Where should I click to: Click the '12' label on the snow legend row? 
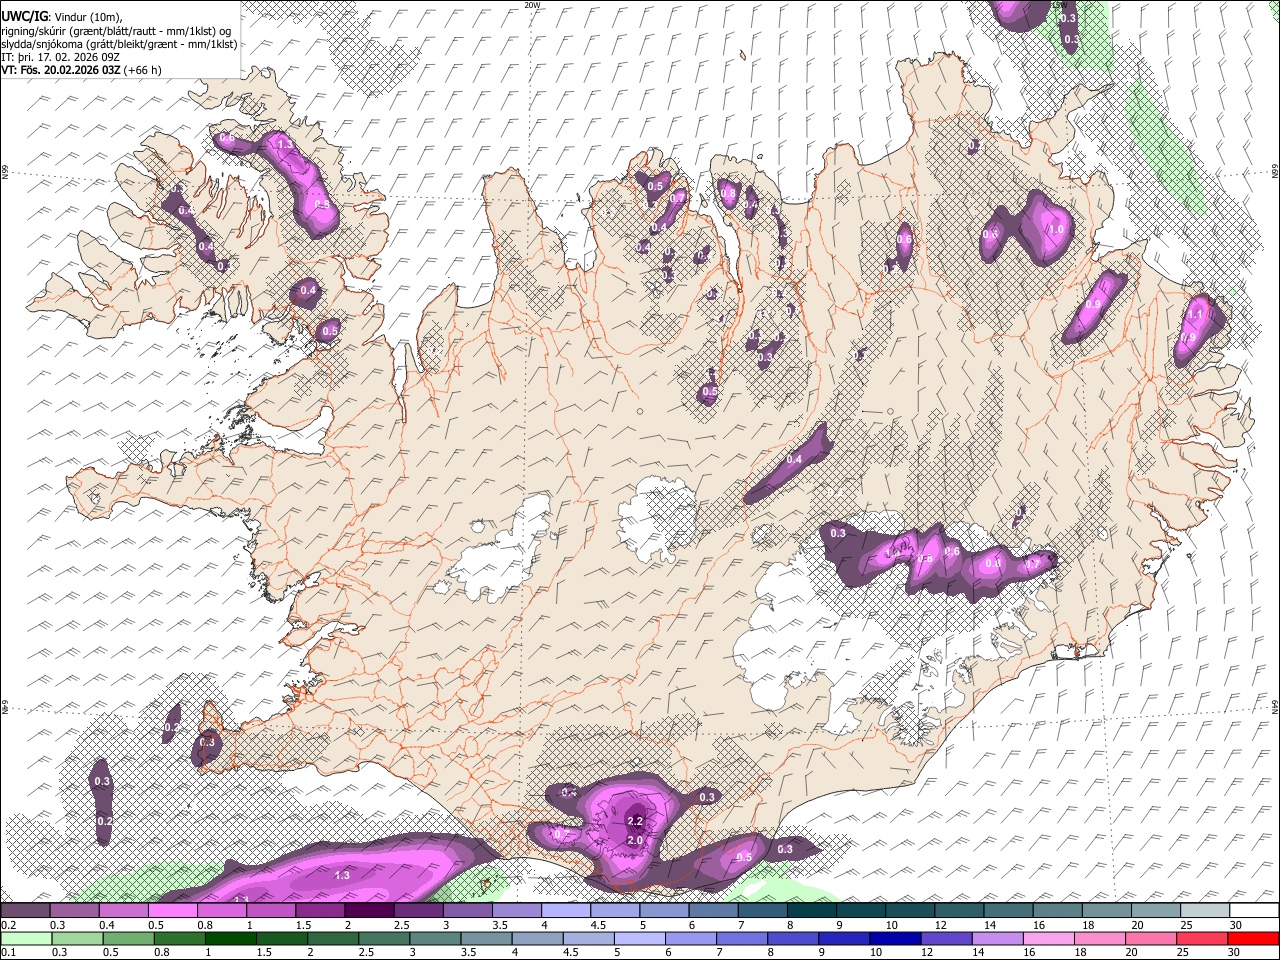(x=941, y=925)
